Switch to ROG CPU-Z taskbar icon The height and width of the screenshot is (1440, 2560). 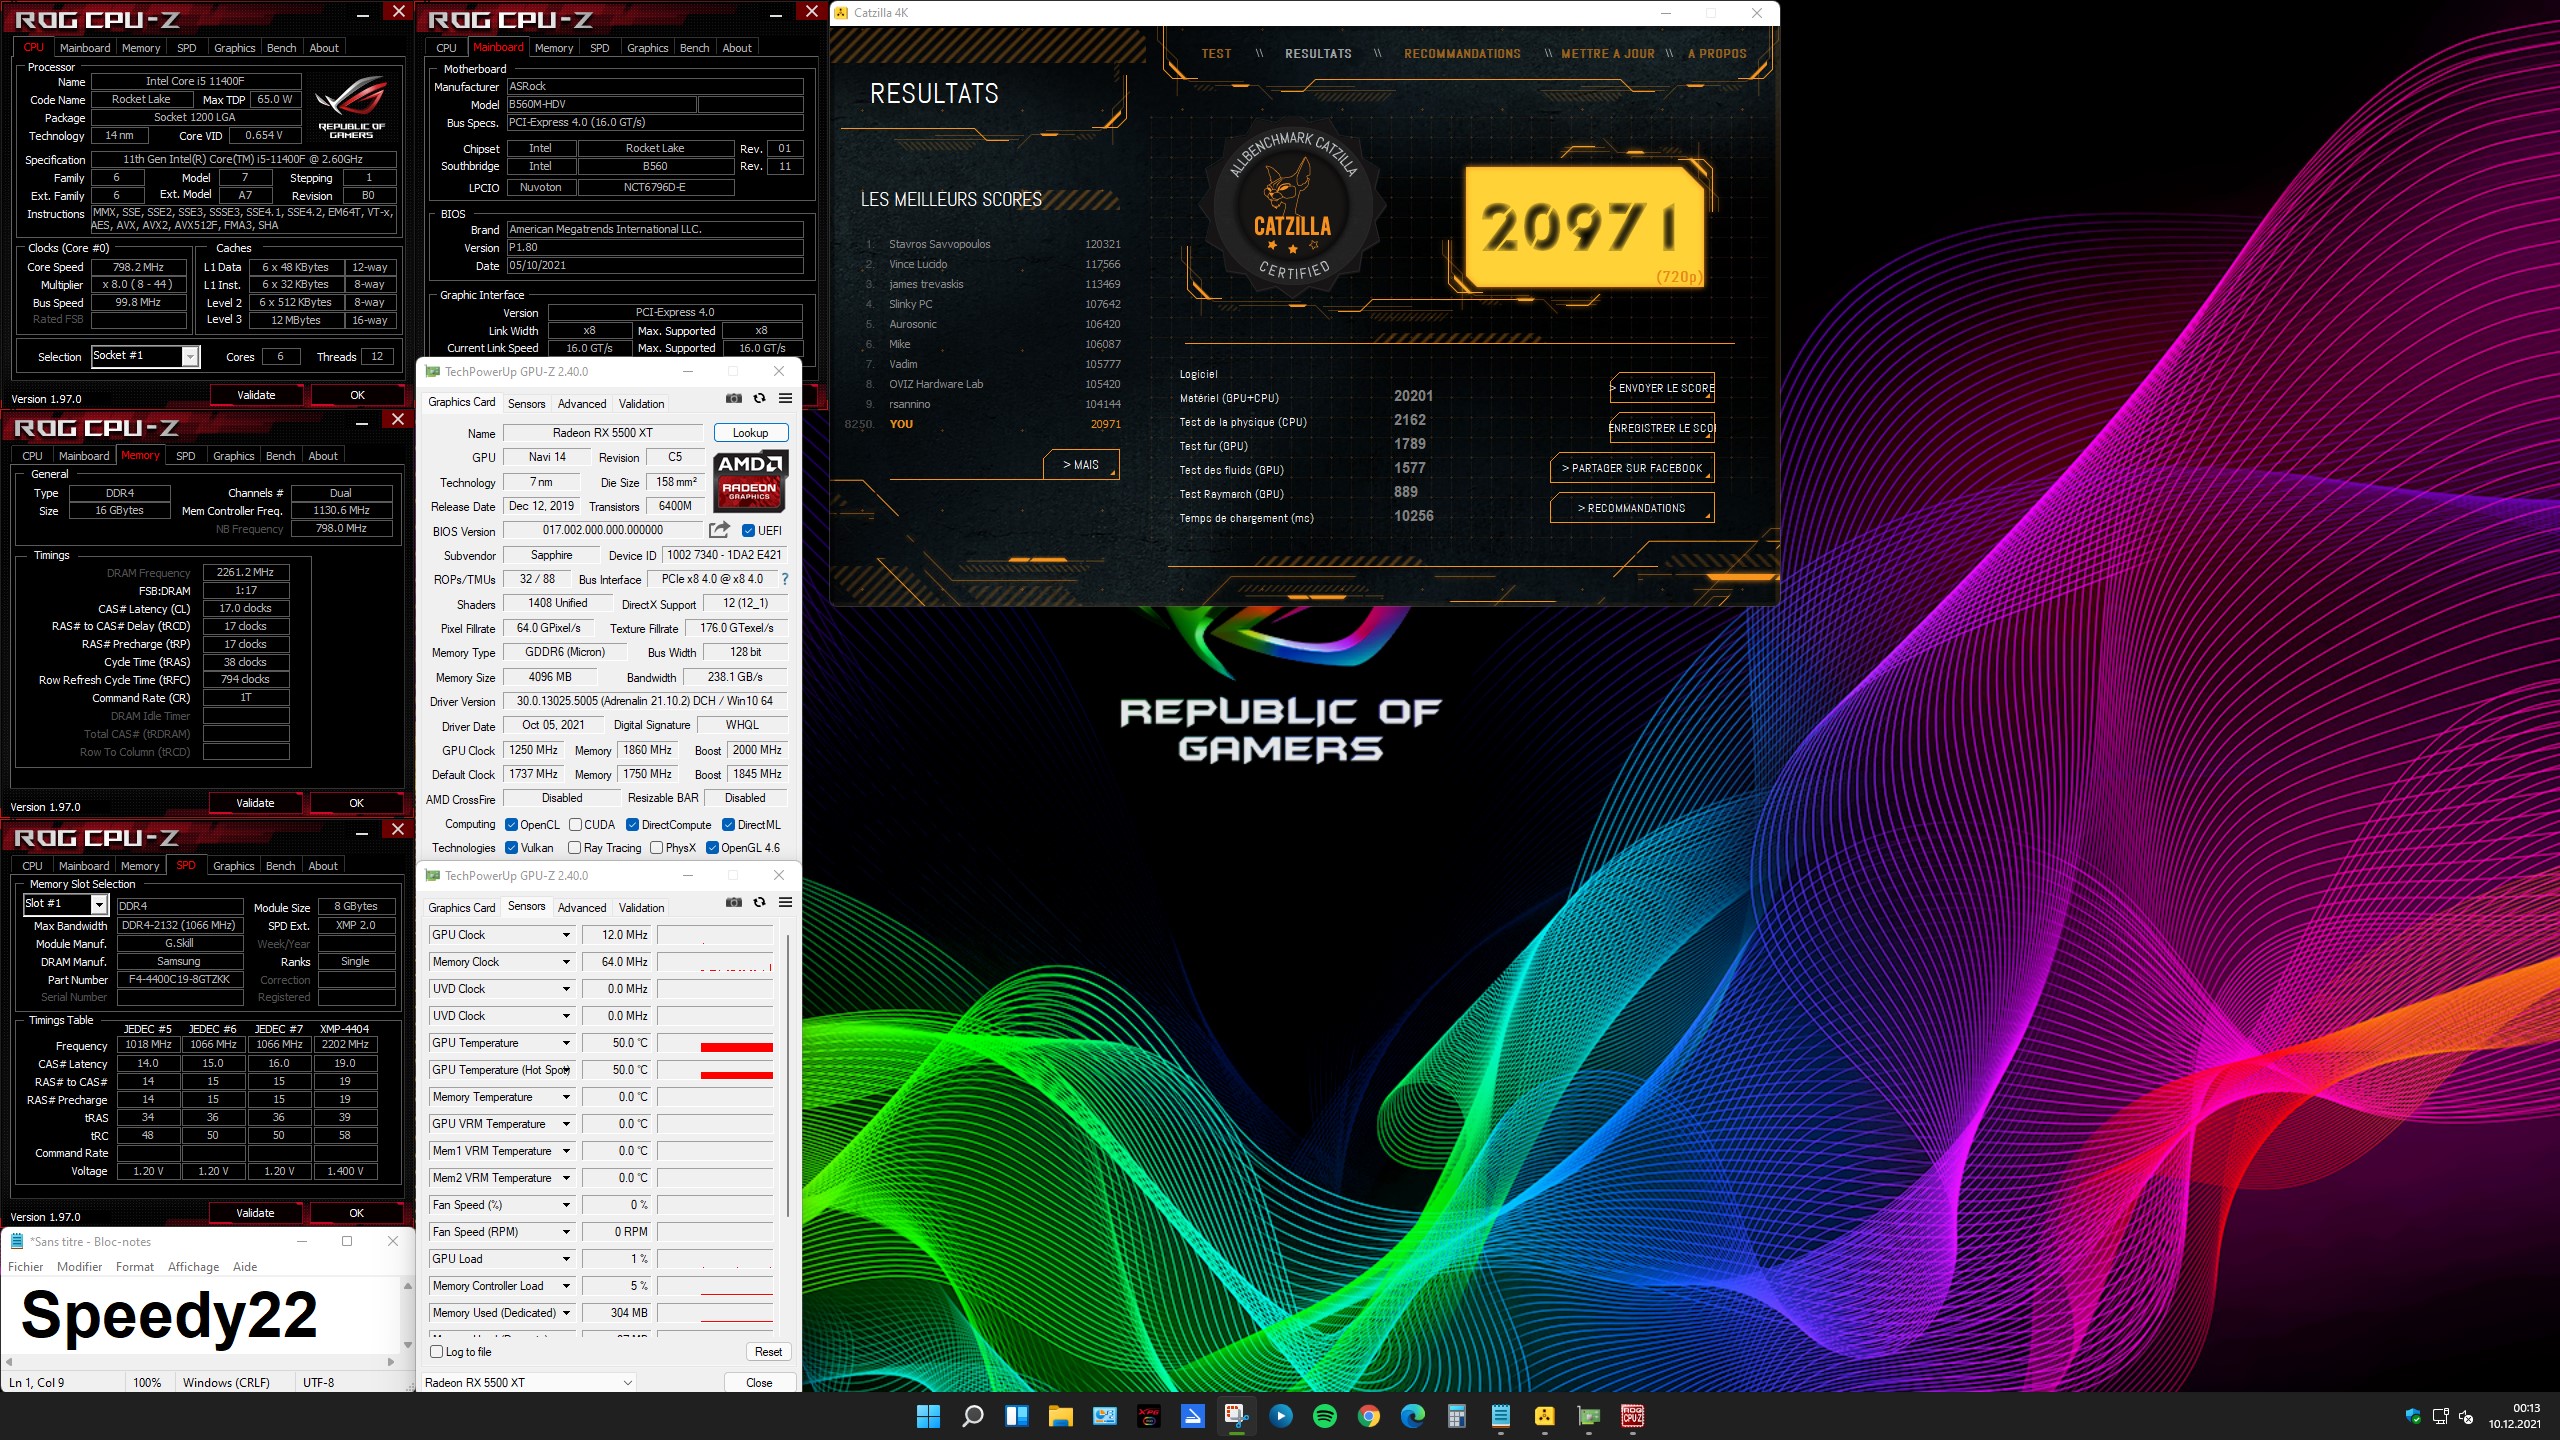pyautogui.click(x=1633, y=1416)
